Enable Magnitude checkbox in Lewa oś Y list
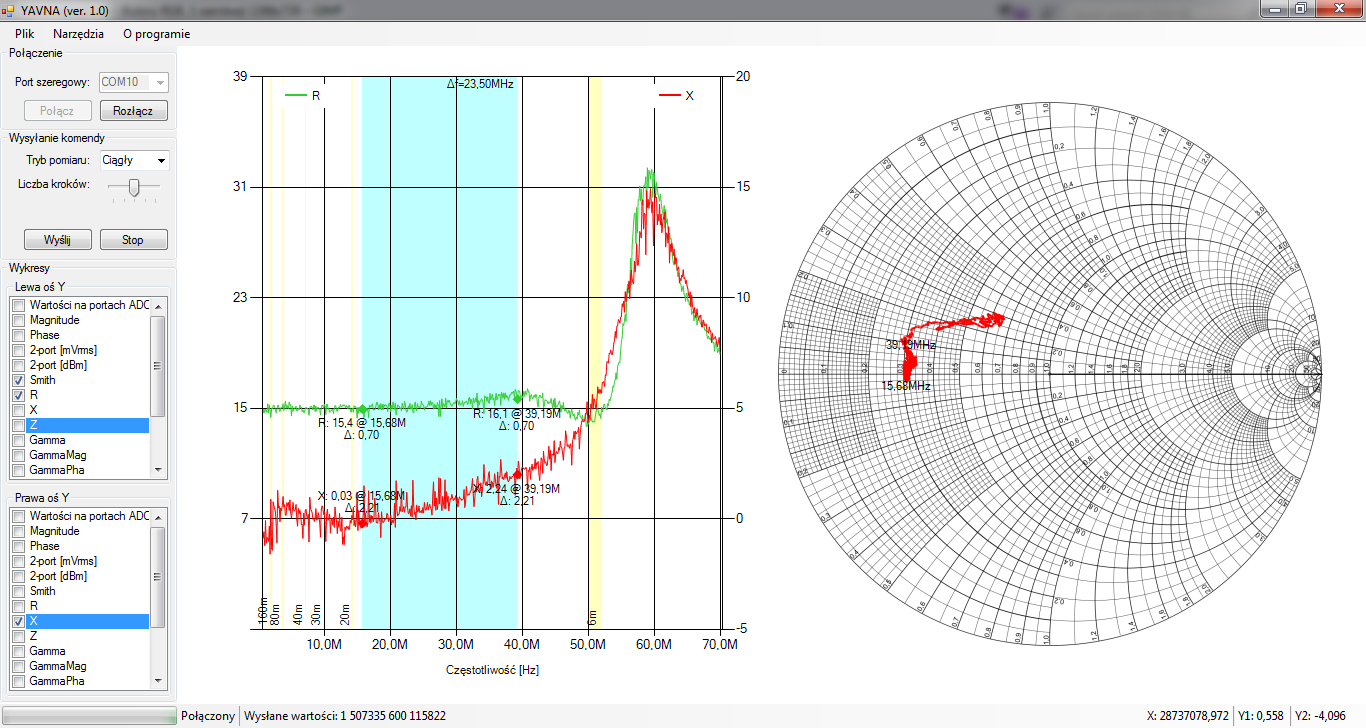The height and width of the screenshot is (728, 1366). 17,320
